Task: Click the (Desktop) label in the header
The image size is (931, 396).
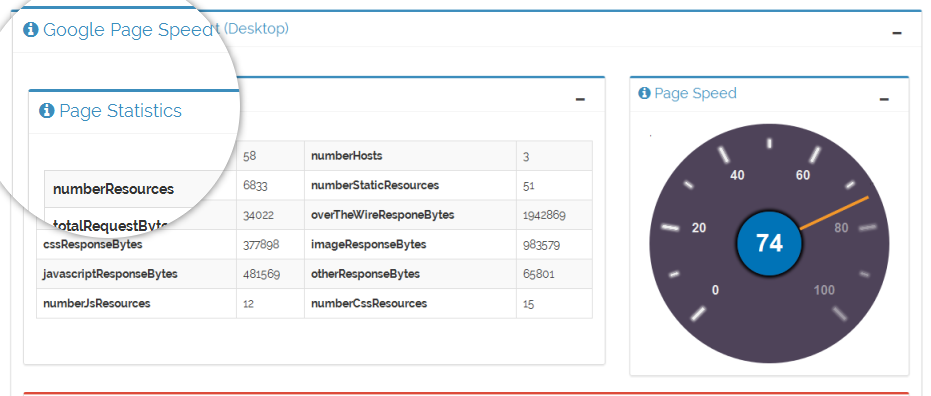Action: [256, 28]
